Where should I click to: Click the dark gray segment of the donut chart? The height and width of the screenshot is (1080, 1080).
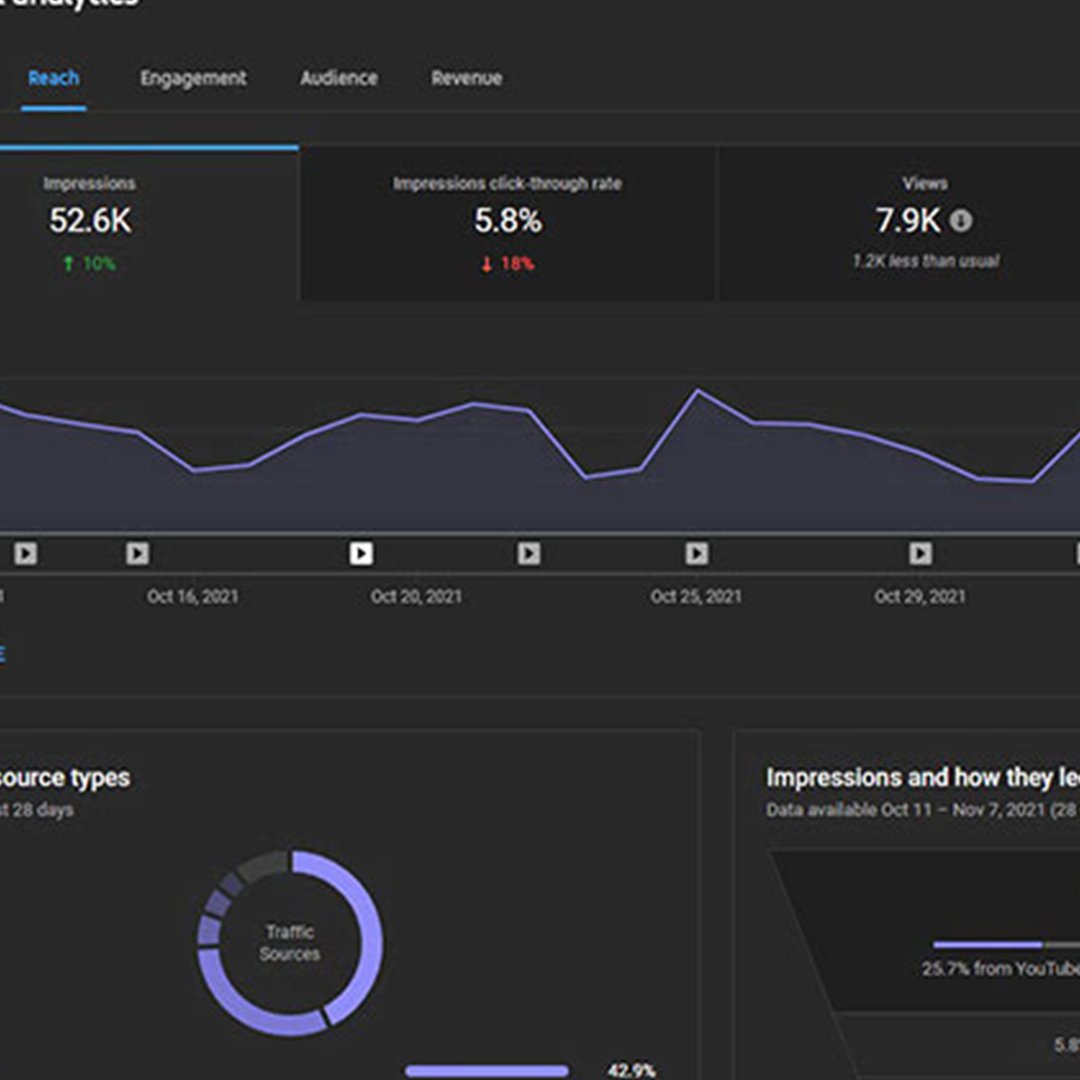[x=264, y=866]
